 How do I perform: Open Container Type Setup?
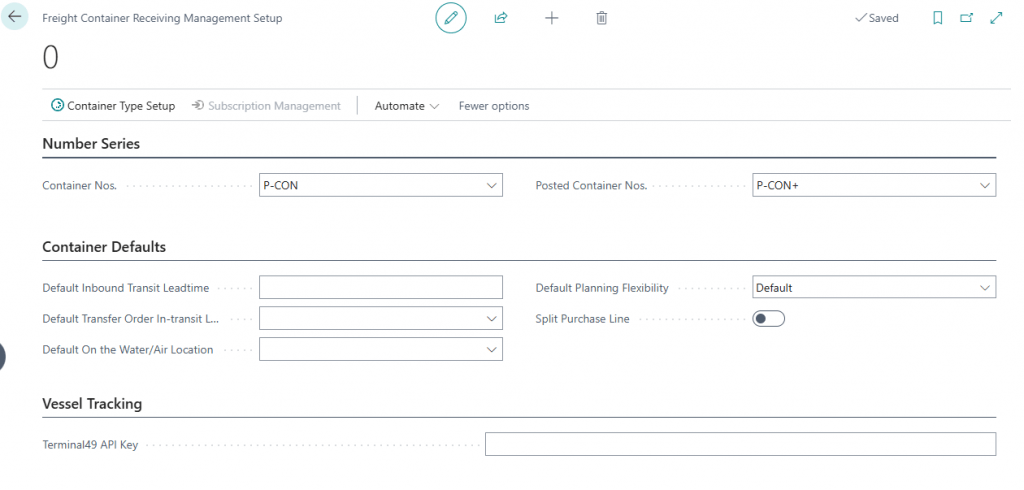point(113,106)
